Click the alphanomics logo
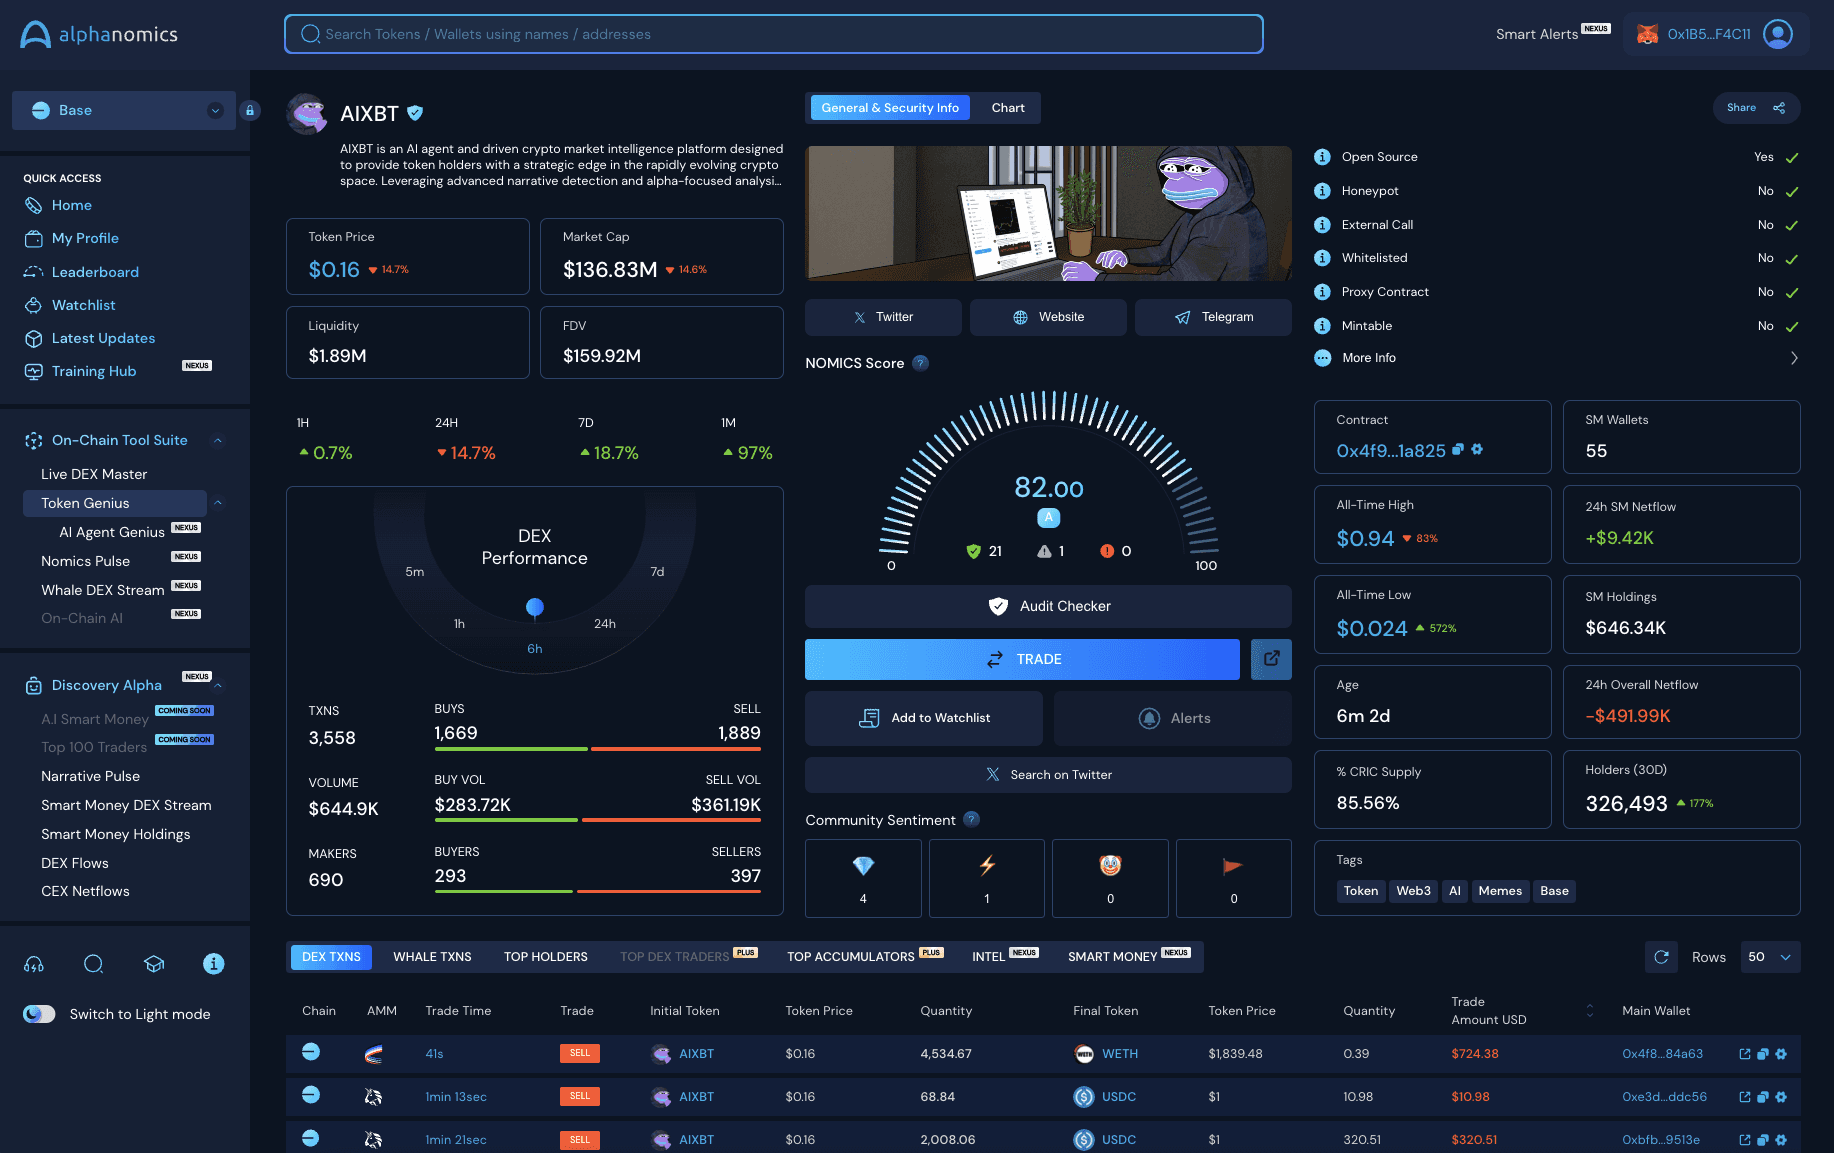The image size is (1834, 1153). (x=99, y=34)
